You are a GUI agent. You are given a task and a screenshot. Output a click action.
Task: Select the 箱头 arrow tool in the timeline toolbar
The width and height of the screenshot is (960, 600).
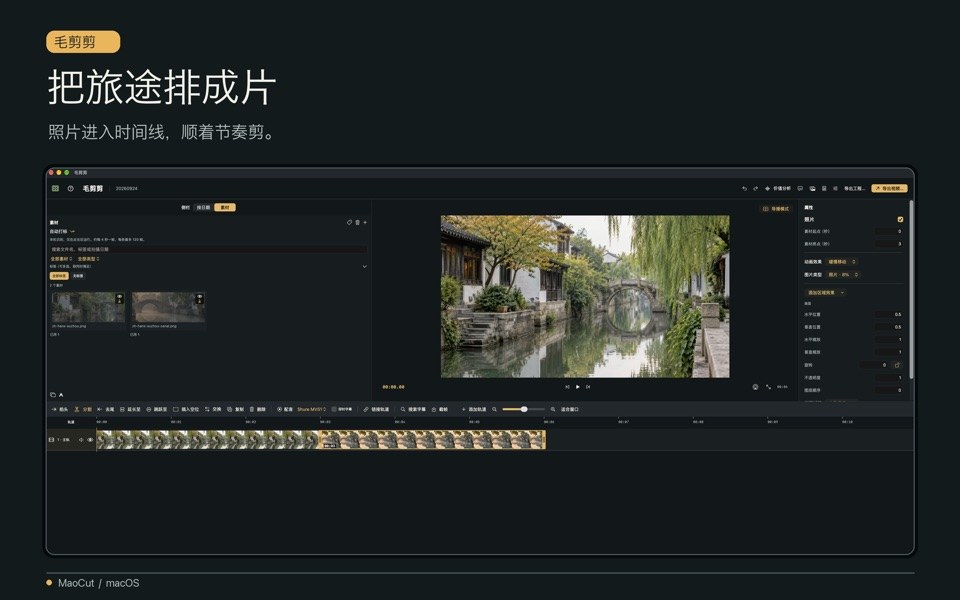click(59, 409)
